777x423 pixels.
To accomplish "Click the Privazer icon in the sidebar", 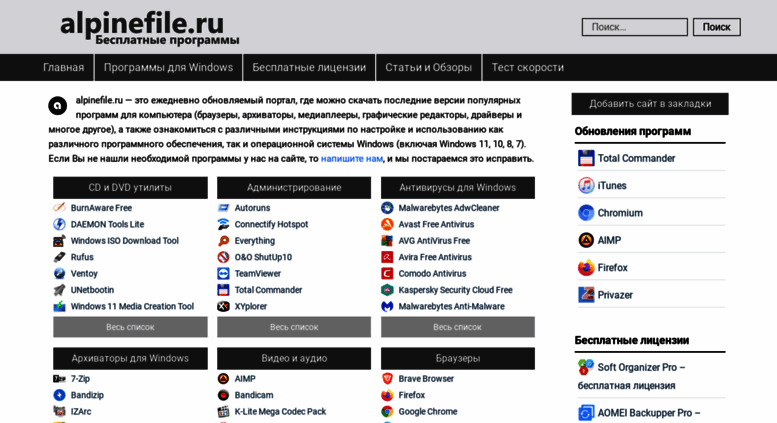I will pyautogui.click(x=586, y=295).
